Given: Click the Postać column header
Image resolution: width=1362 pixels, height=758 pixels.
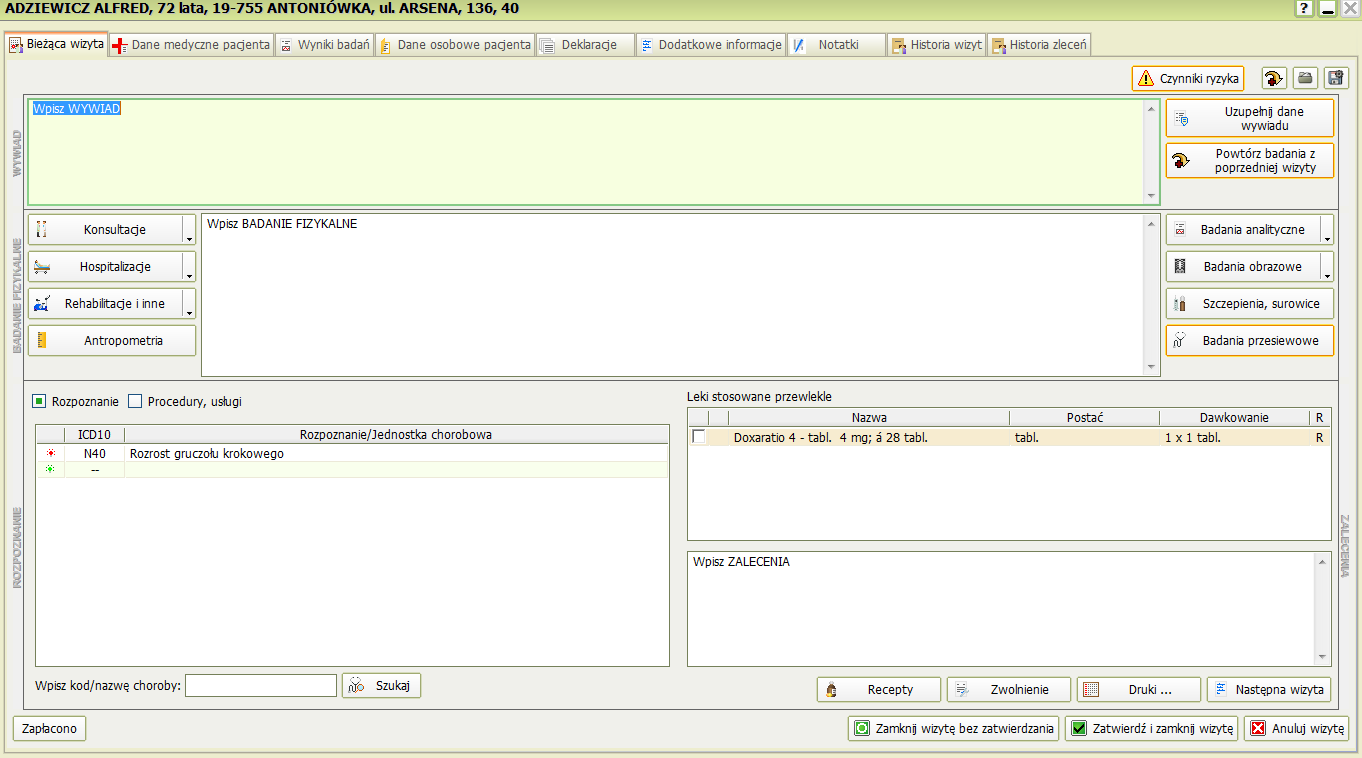Looking at the screenshot, I should click(x=1085, y=418).
